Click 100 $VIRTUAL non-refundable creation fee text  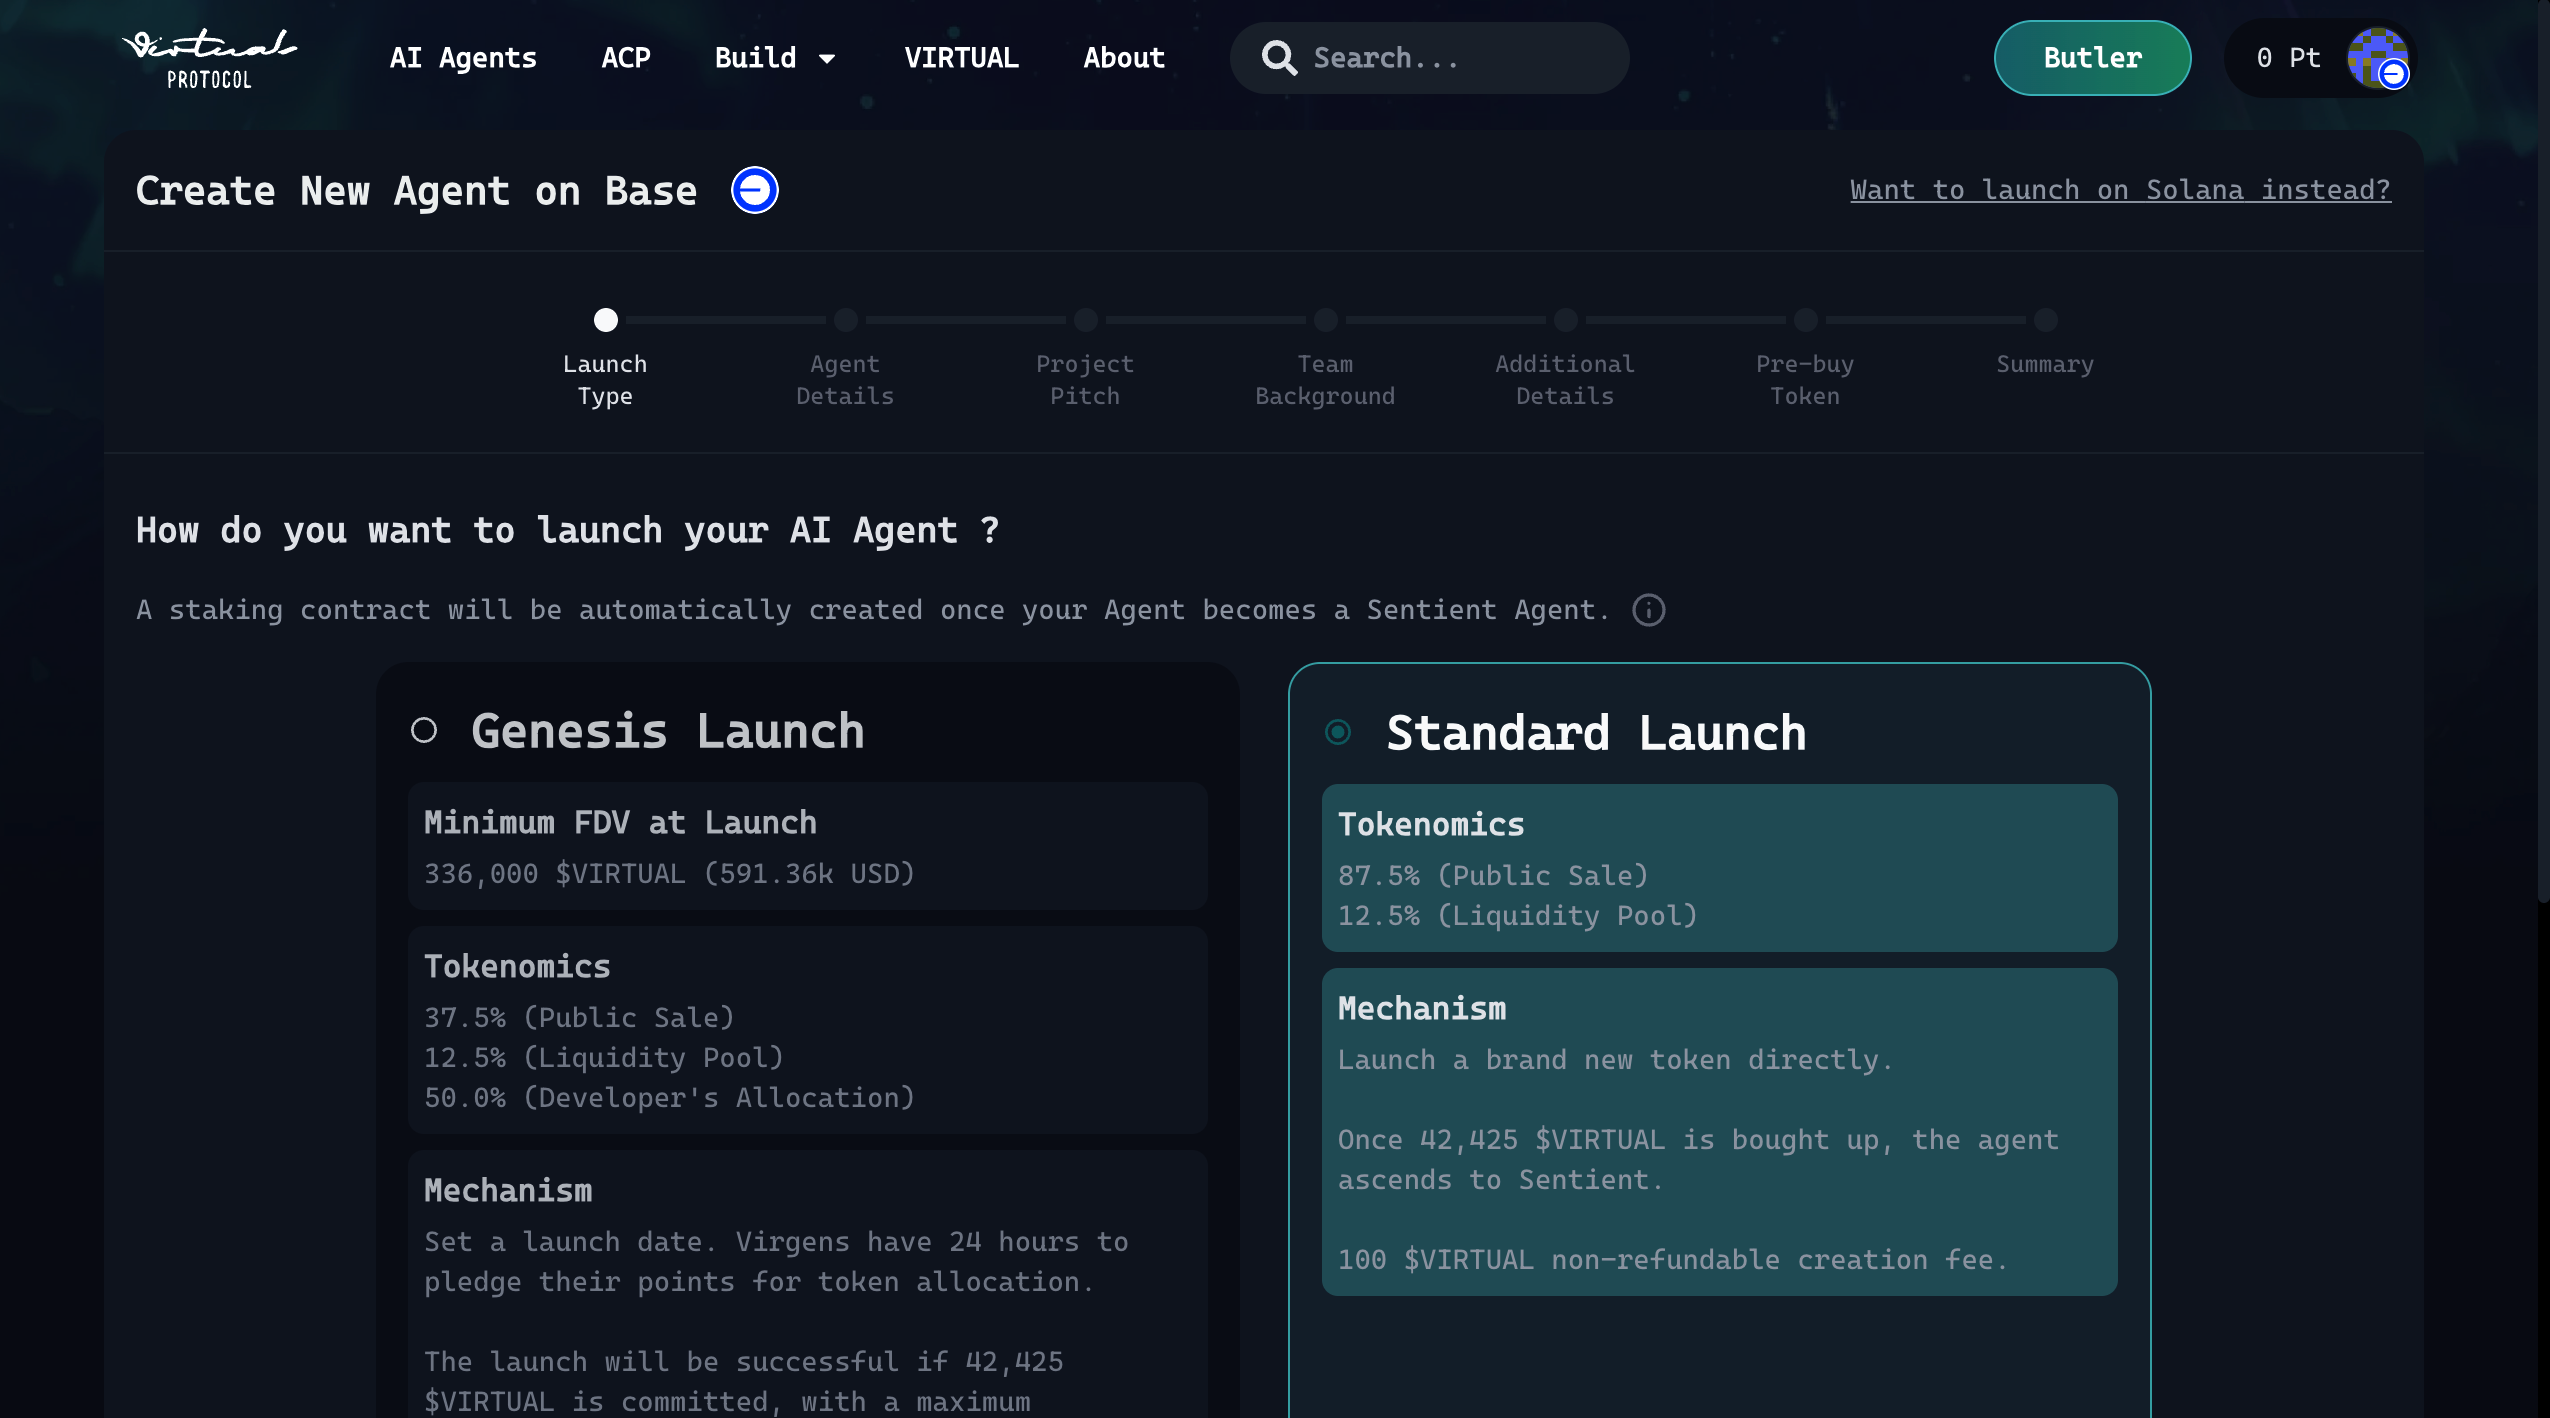[x=1673, y=1260]
